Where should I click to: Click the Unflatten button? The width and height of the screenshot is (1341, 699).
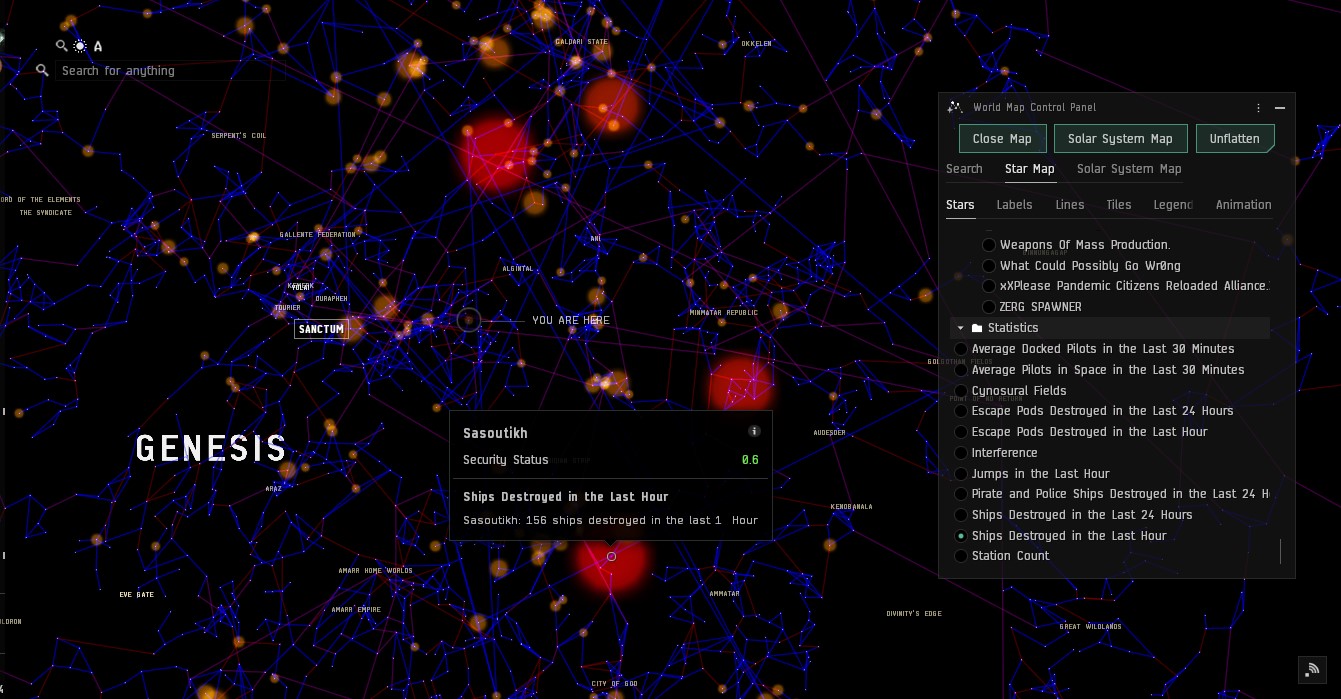pos(1235,139)
